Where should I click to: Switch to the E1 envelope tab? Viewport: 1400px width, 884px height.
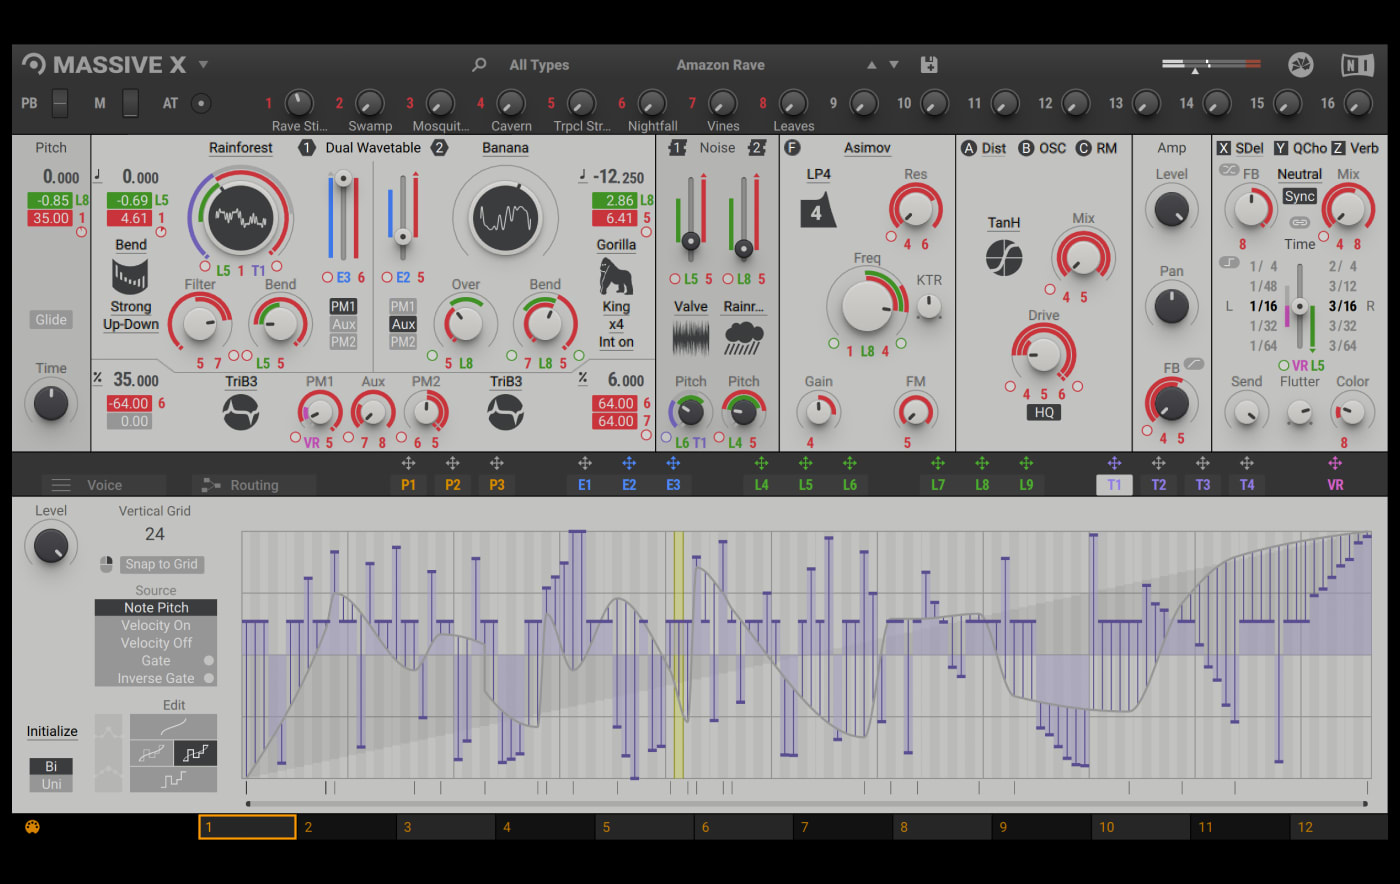[x=585, y=485]
